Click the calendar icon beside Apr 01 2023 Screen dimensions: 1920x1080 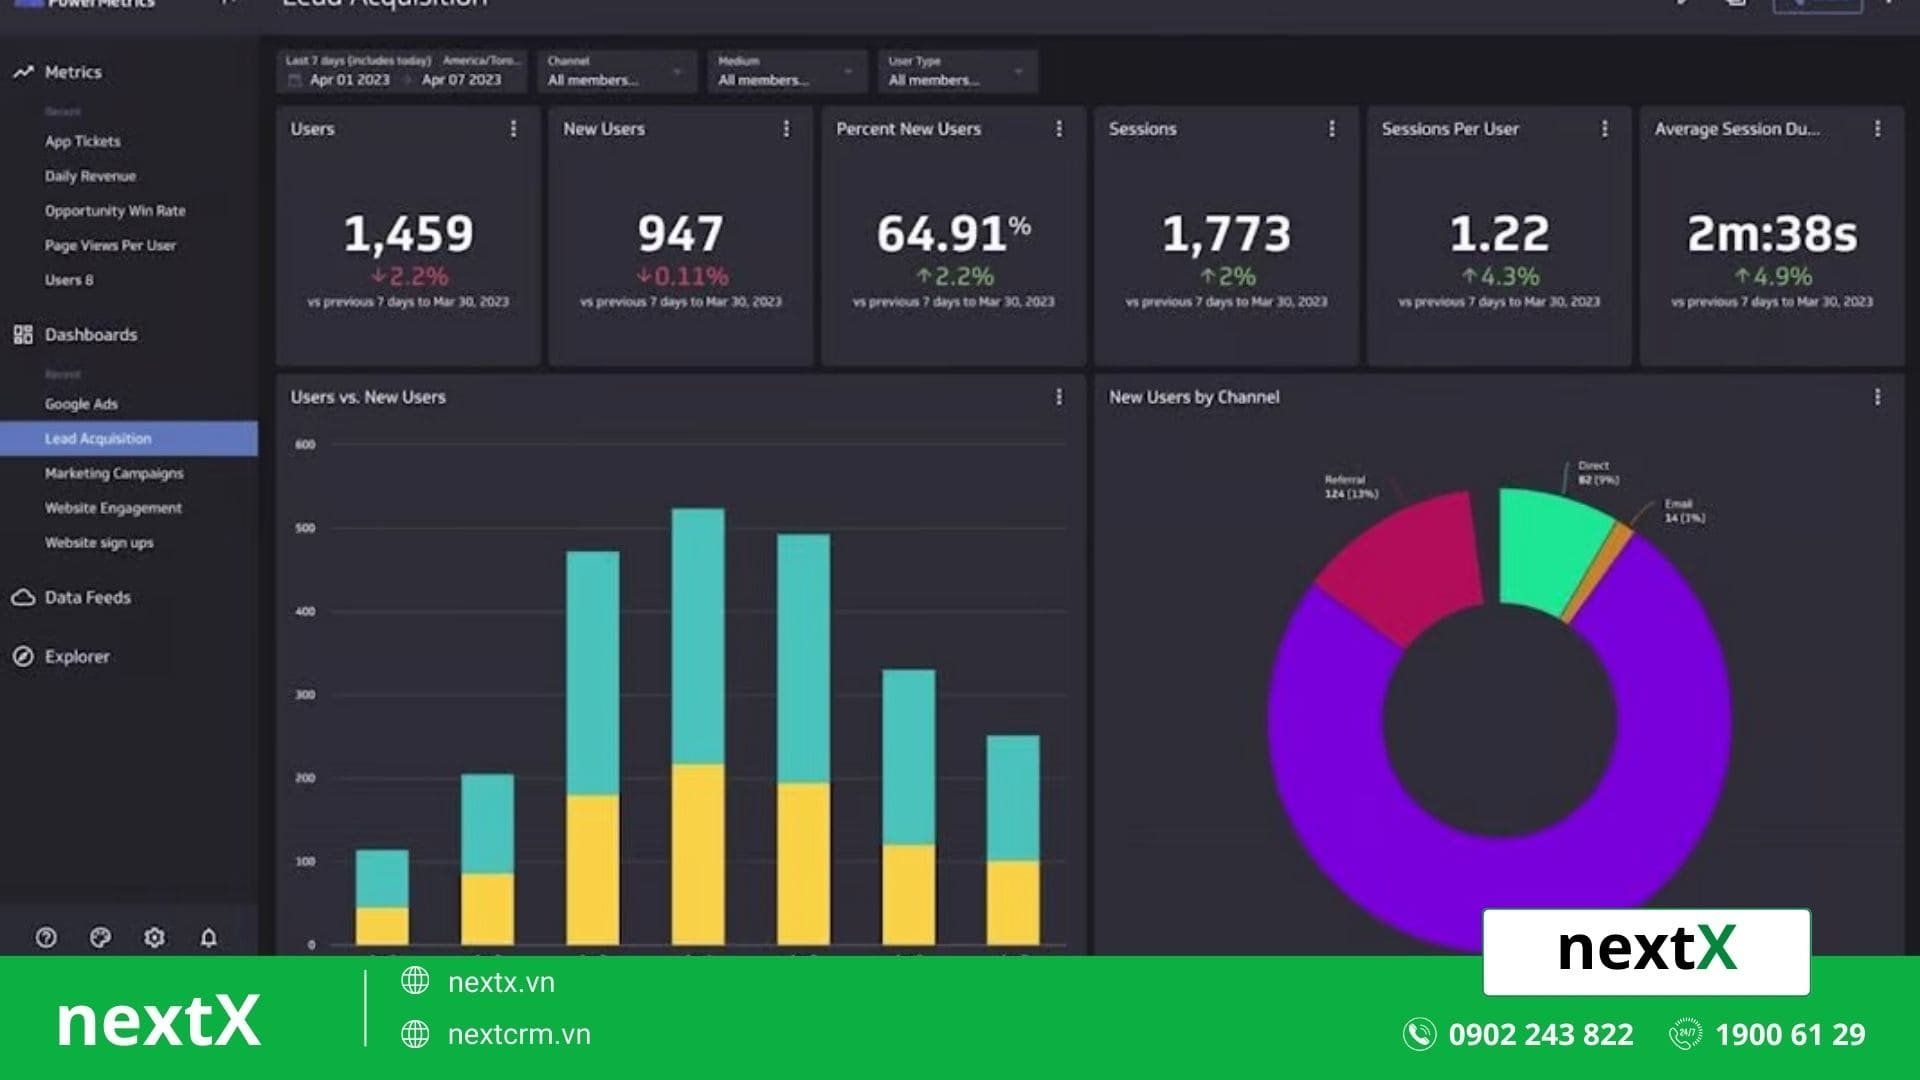[x=295, y=80]
